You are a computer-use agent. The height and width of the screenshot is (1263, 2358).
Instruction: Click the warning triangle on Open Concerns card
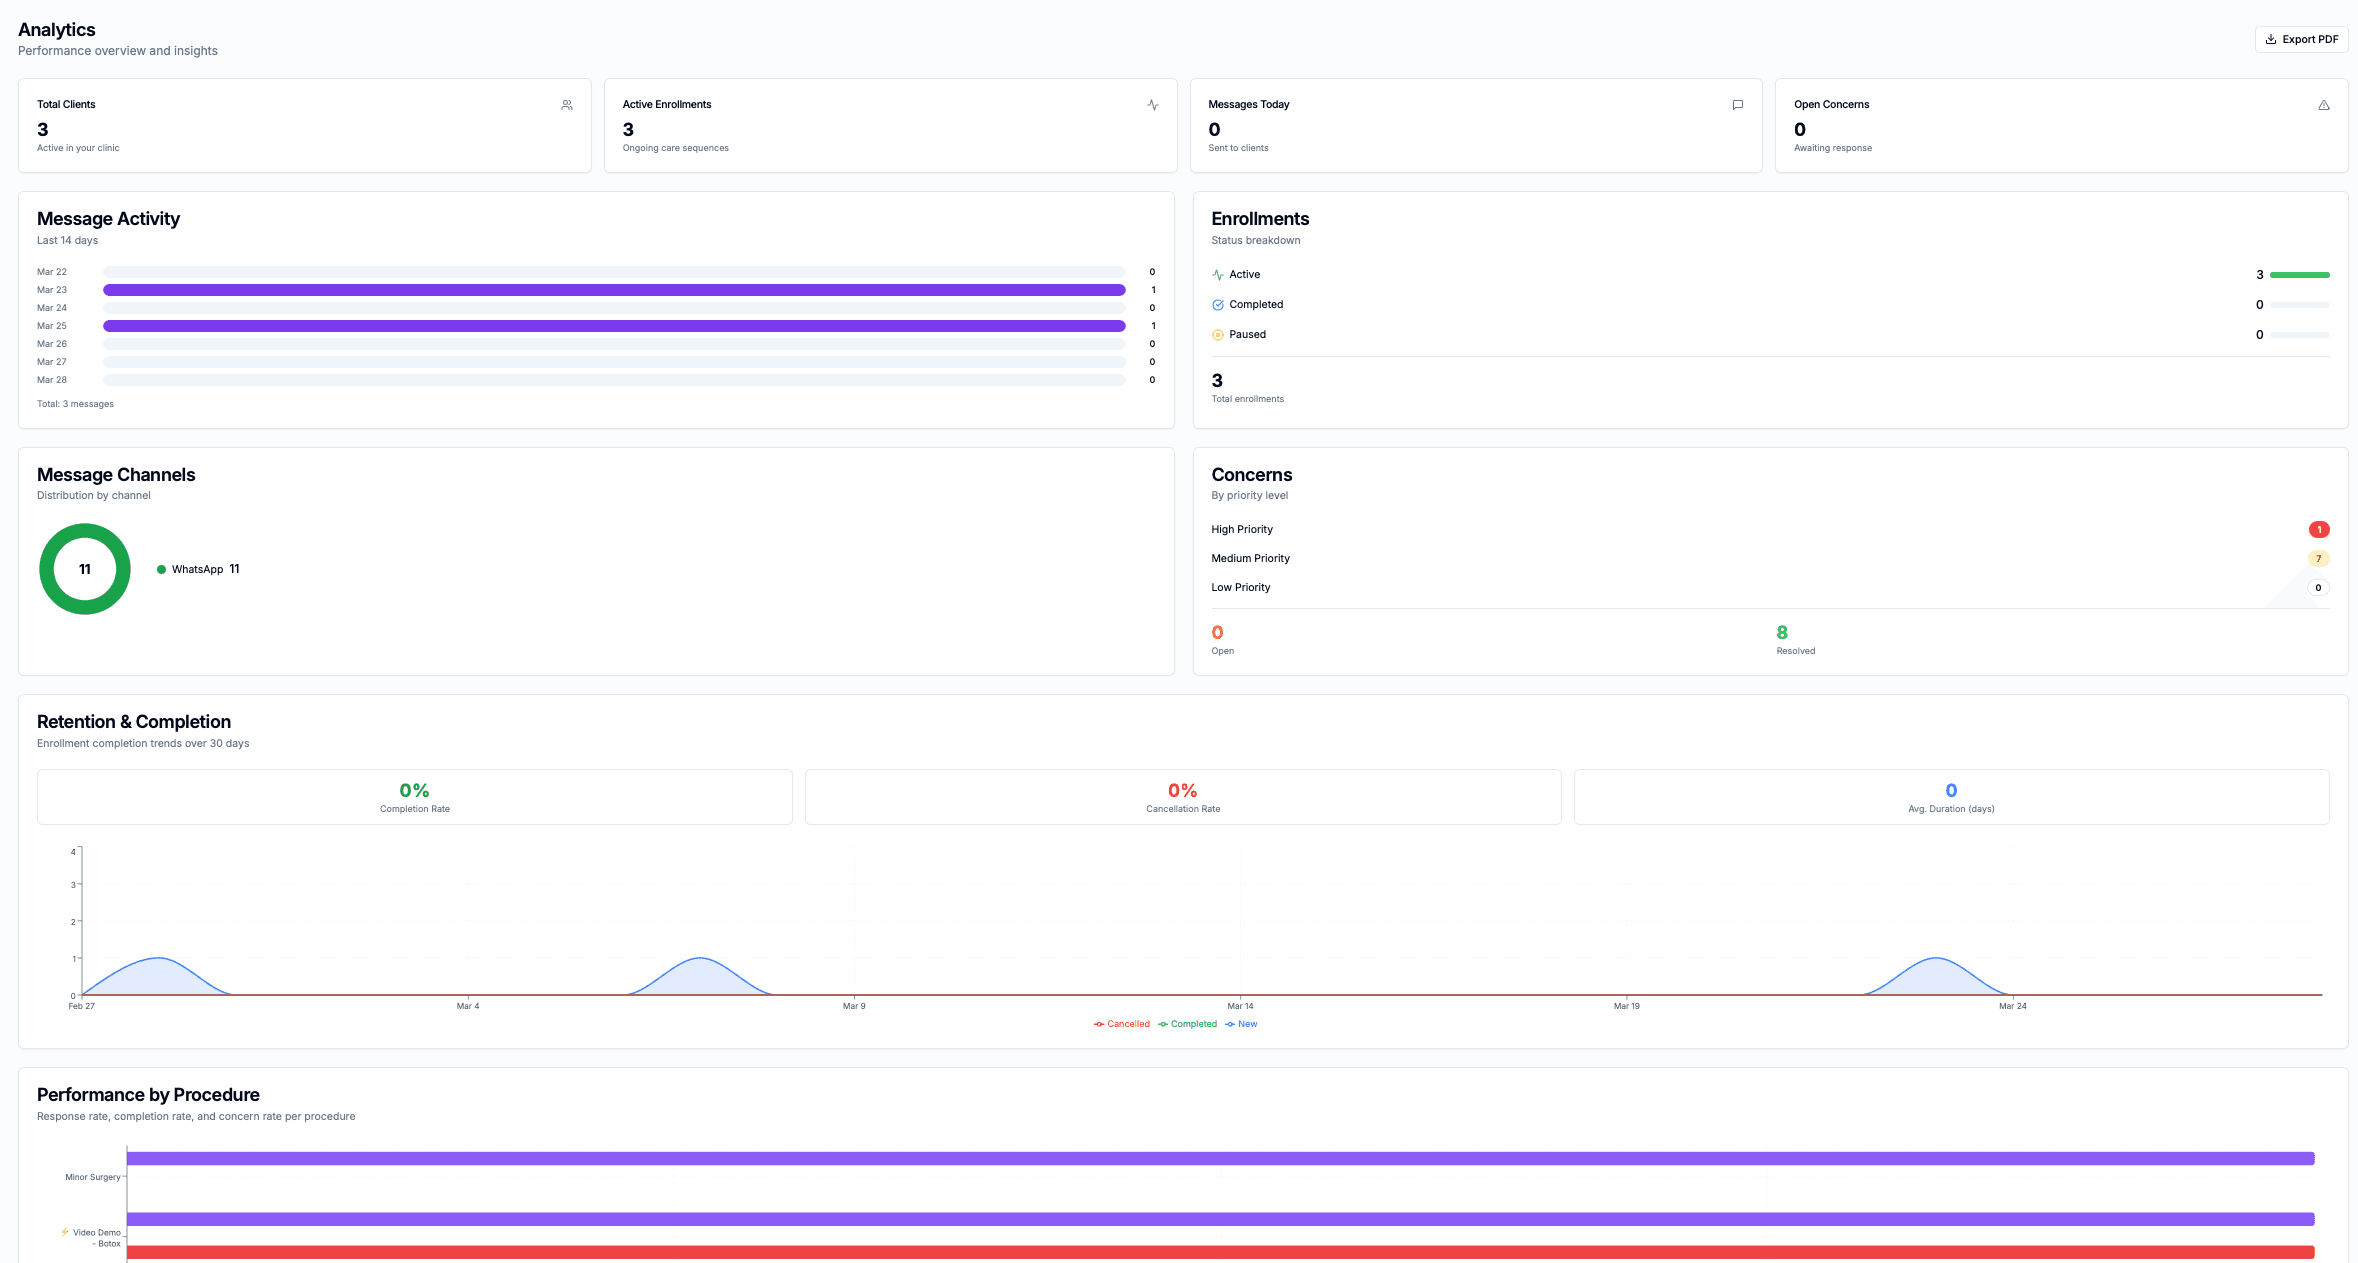point(2323,105)
